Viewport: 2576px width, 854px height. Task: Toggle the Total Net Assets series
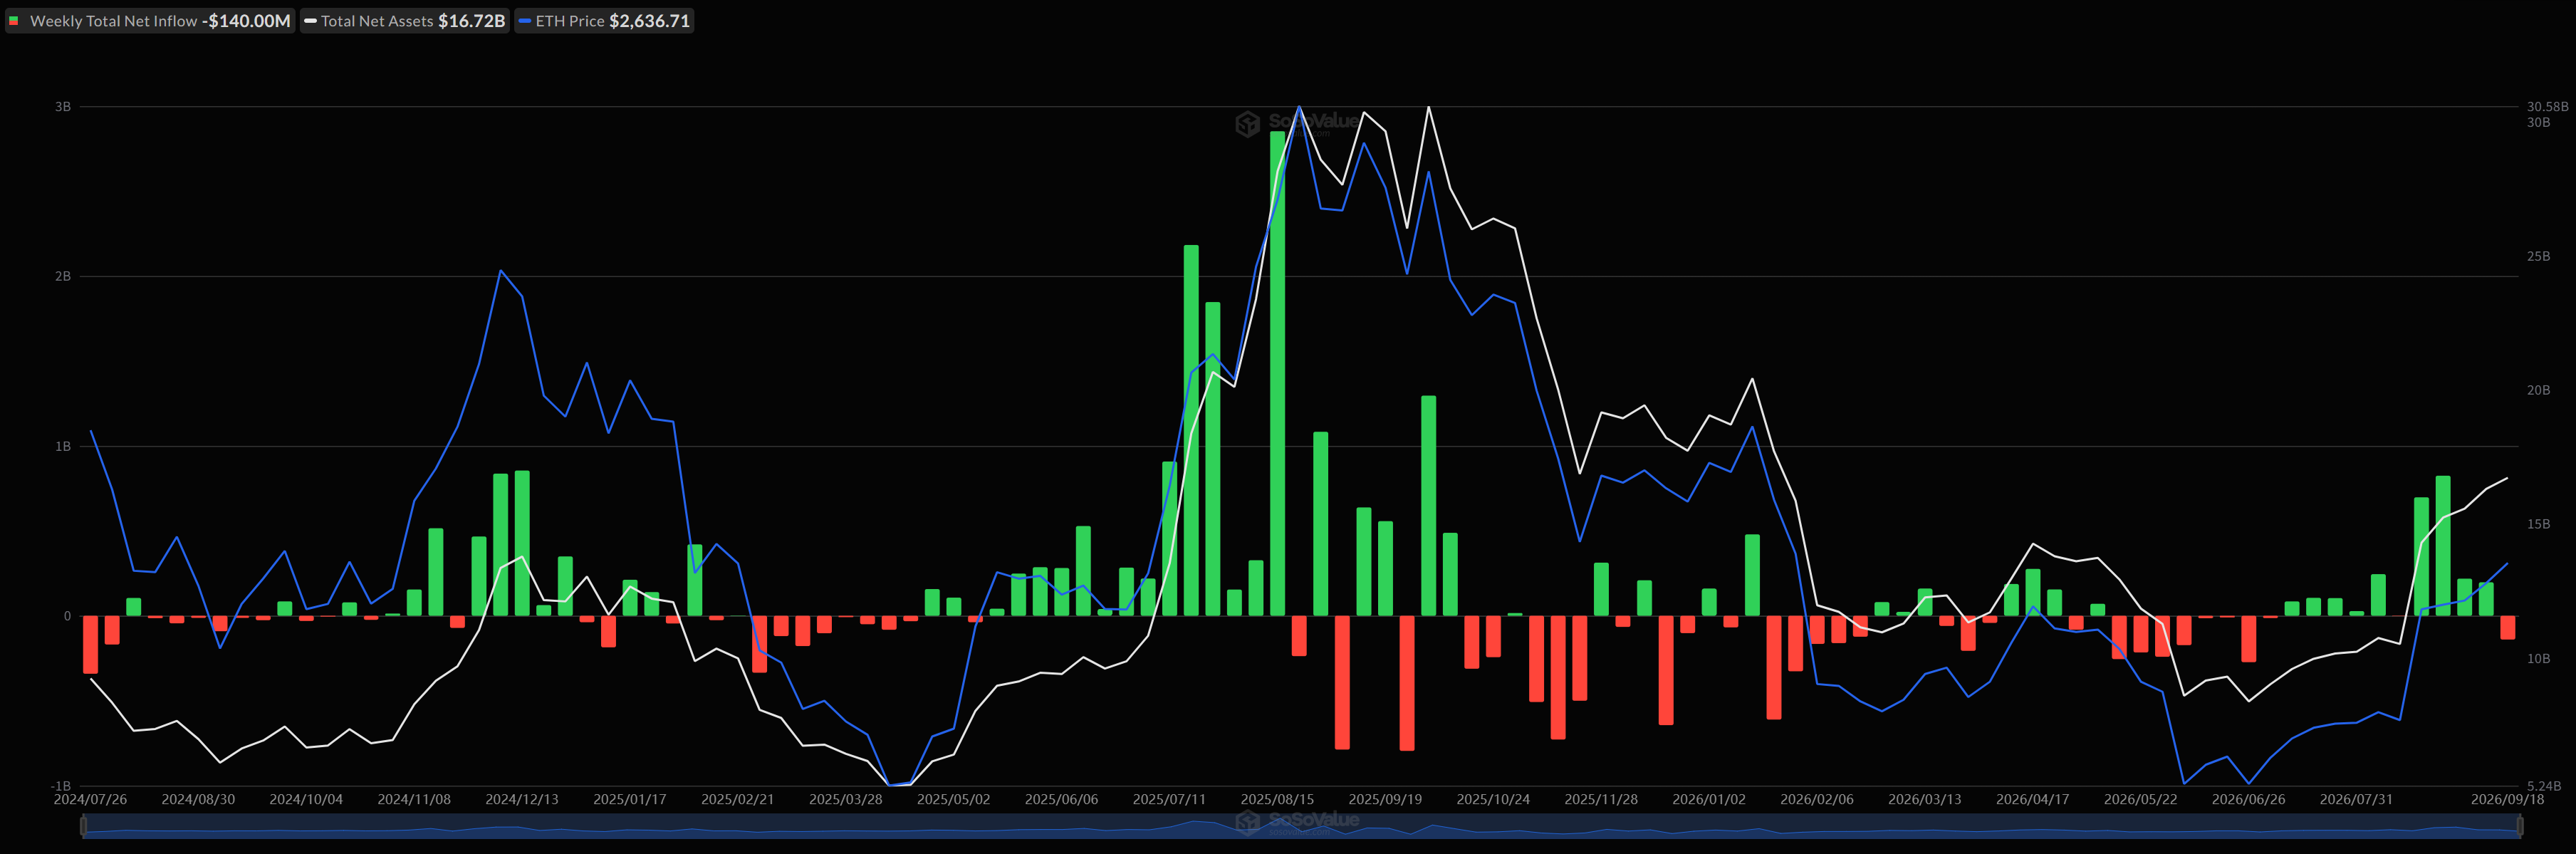405,21
